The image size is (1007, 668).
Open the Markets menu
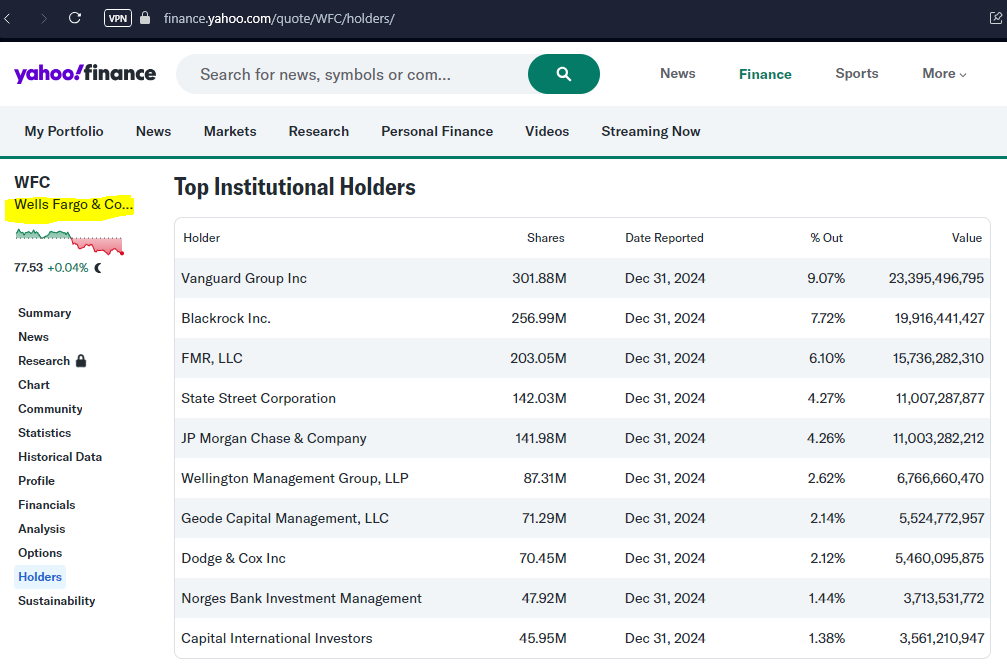[230, 131]
